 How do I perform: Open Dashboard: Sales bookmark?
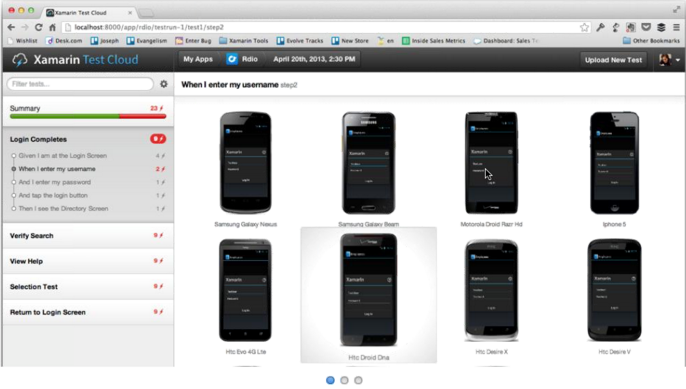[506, 41]
